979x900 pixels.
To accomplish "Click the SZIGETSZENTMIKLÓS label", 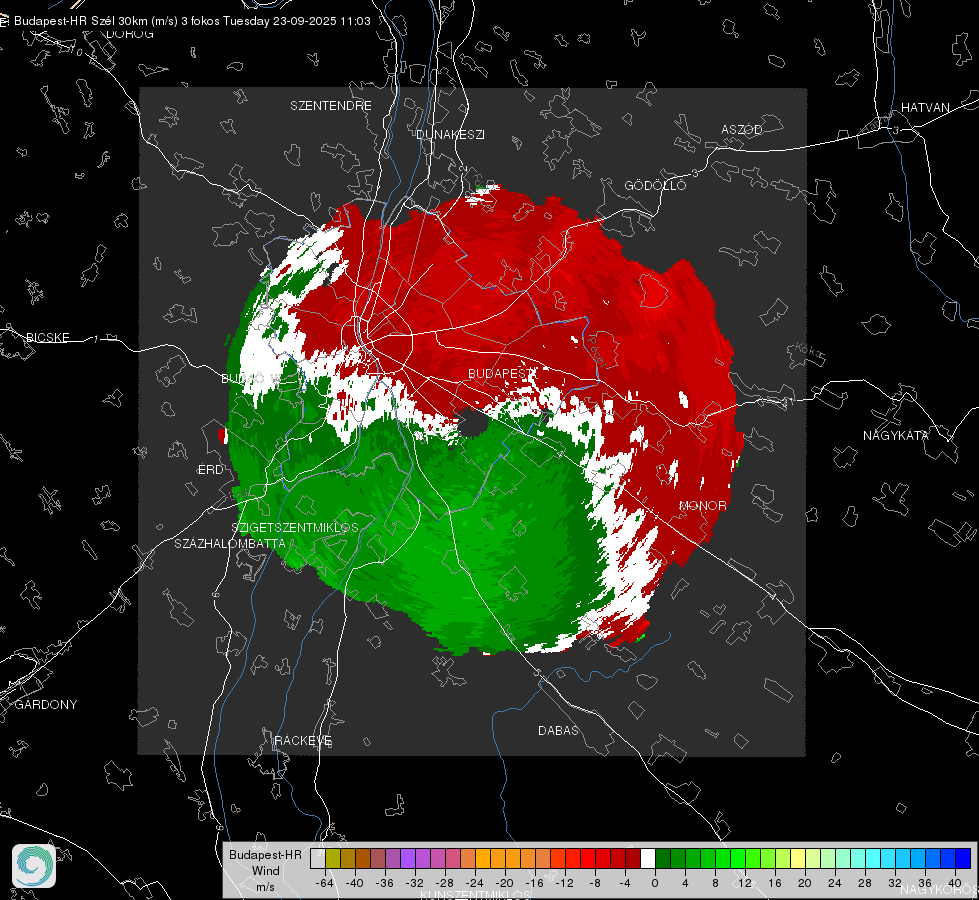I will [x=295, y=527].
